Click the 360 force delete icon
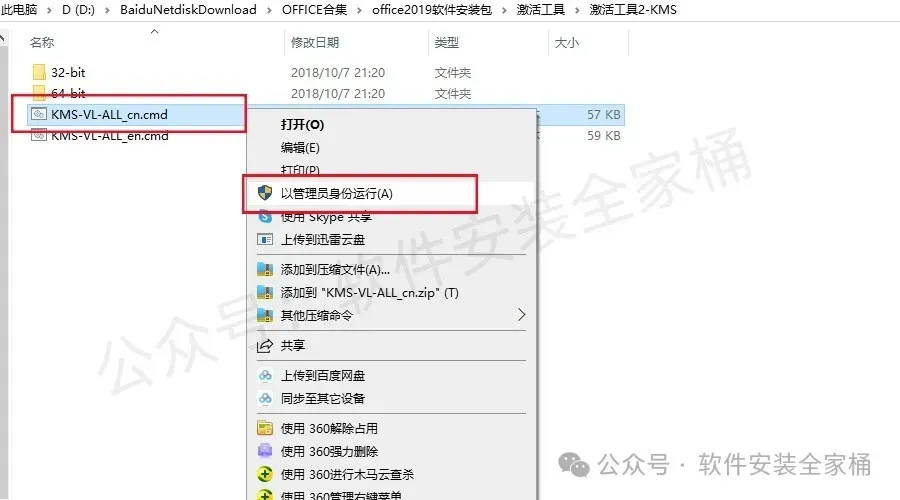The image size is (900, 500). coord(265,451)
